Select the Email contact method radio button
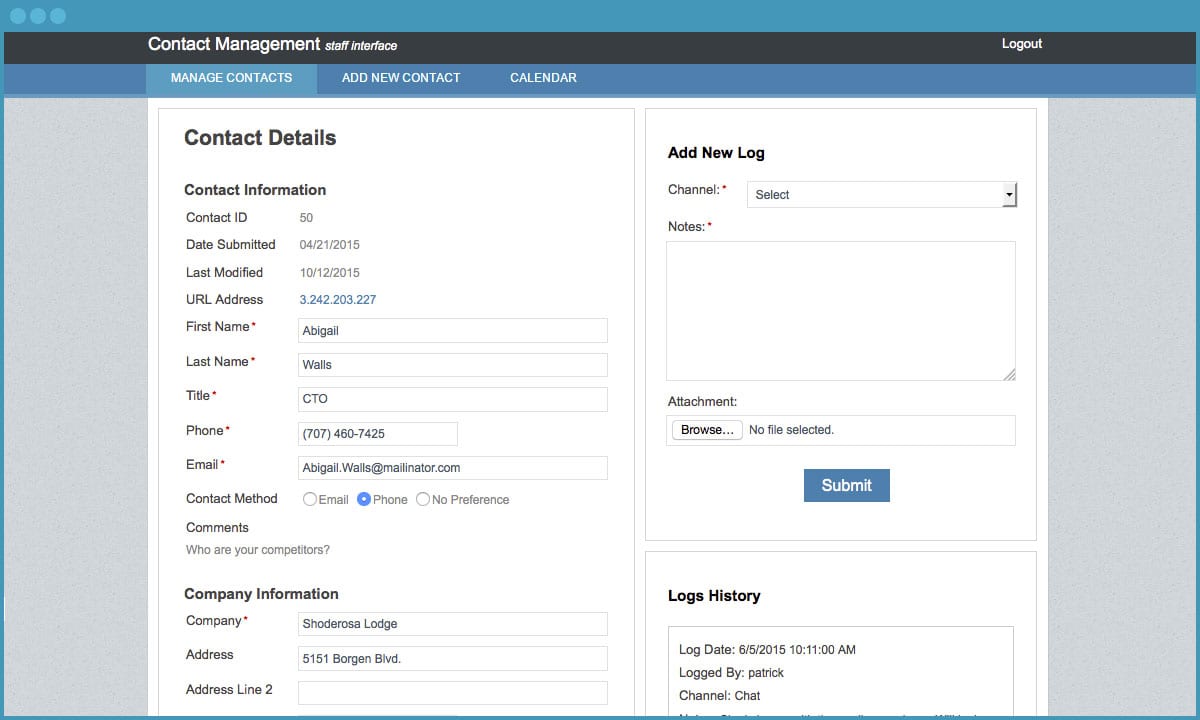The width and height of the screenshot is (1200, 720). (310, 499)
